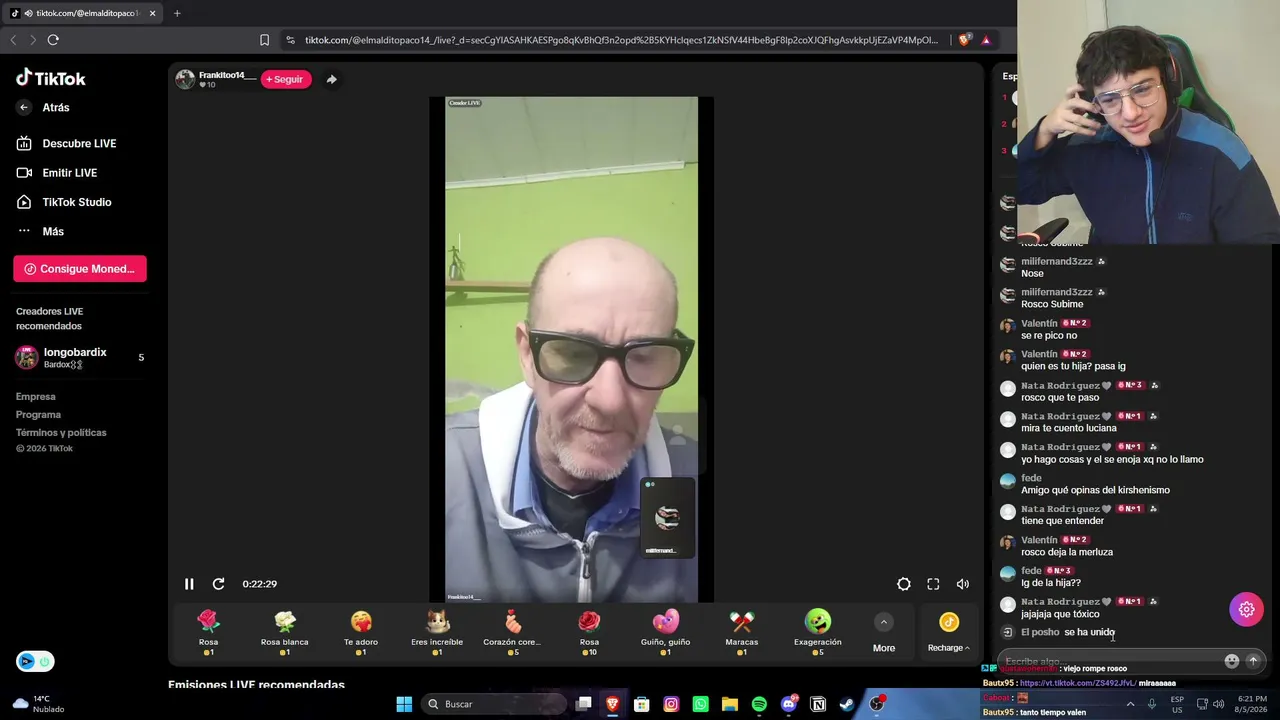
Task: Bookmark this page in browser
Action: pos(264,40)
